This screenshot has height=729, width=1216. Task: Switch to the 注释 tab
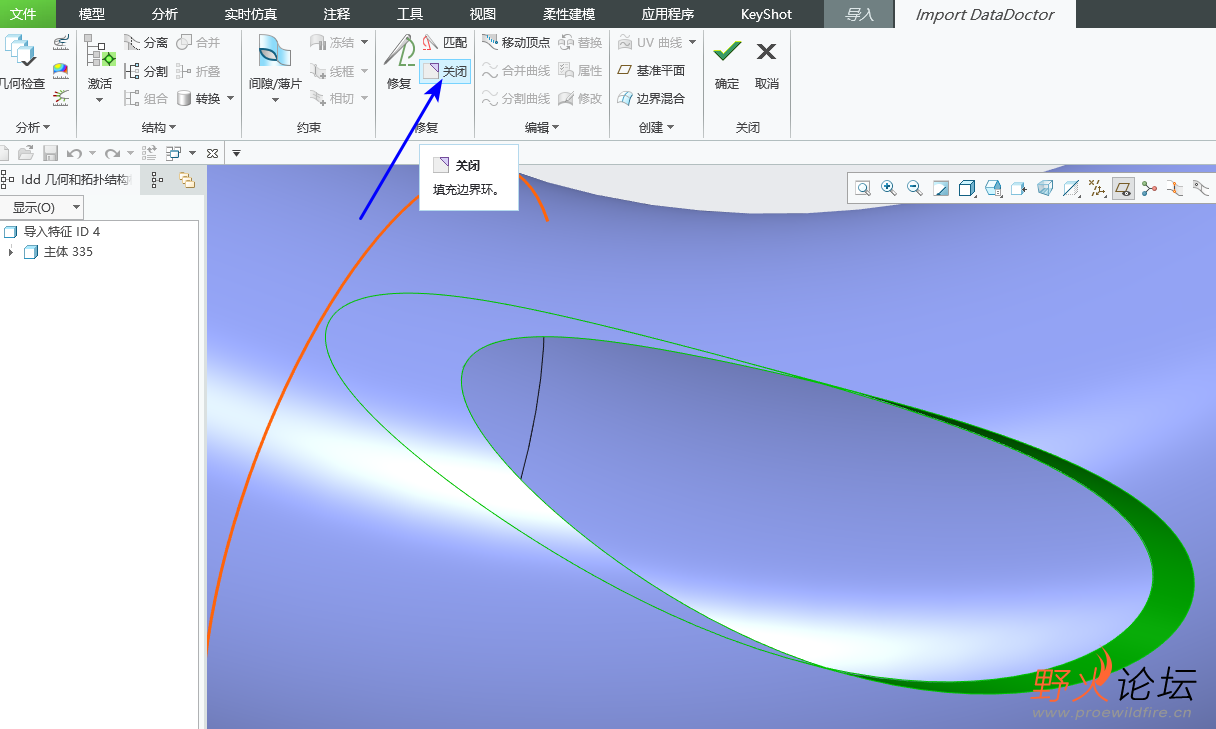pyautogui.click(x=337, y=14)
